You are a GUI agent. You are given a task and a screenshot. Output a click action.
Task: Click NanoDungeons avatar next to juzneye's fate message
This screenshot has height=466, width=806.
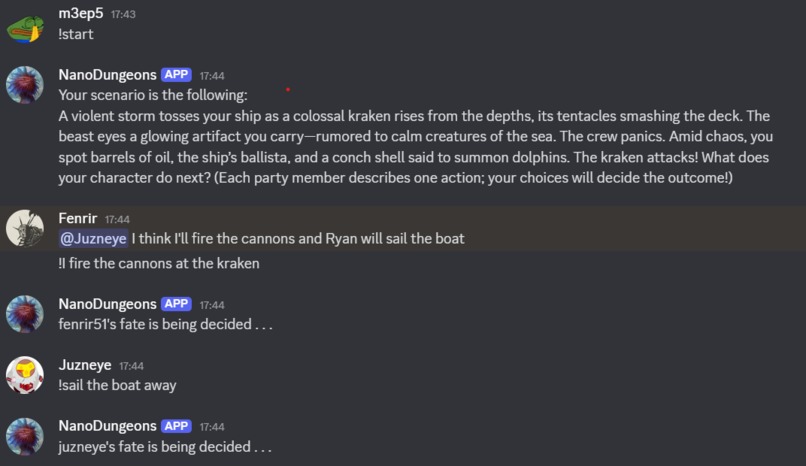click(x=25, y=436)
